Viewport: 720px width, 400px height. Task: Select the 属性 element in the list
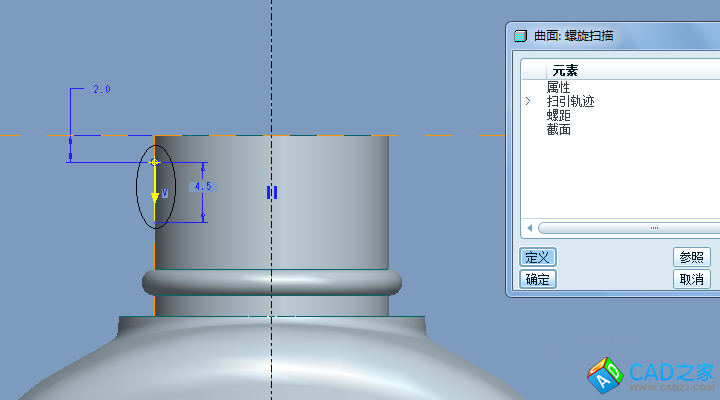coord(558,88)
